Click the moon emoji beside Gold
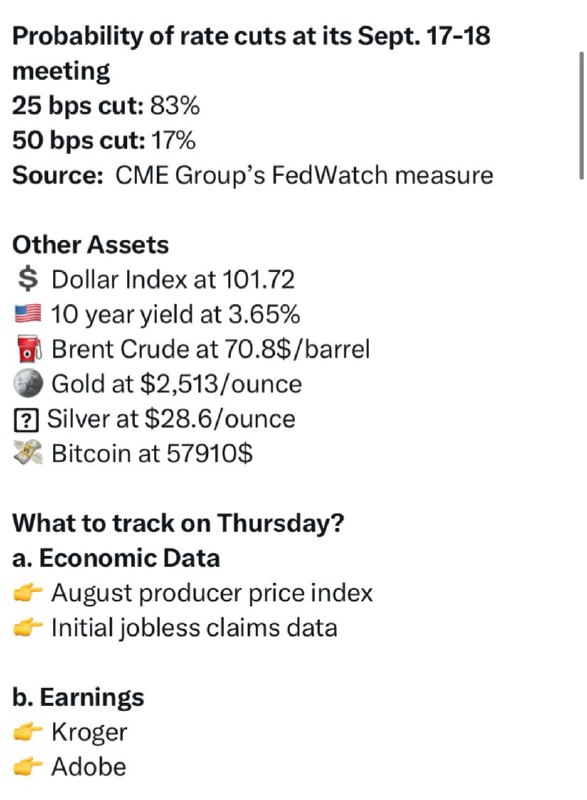This screenshot has height=800, width=587. tap(28, 384)
